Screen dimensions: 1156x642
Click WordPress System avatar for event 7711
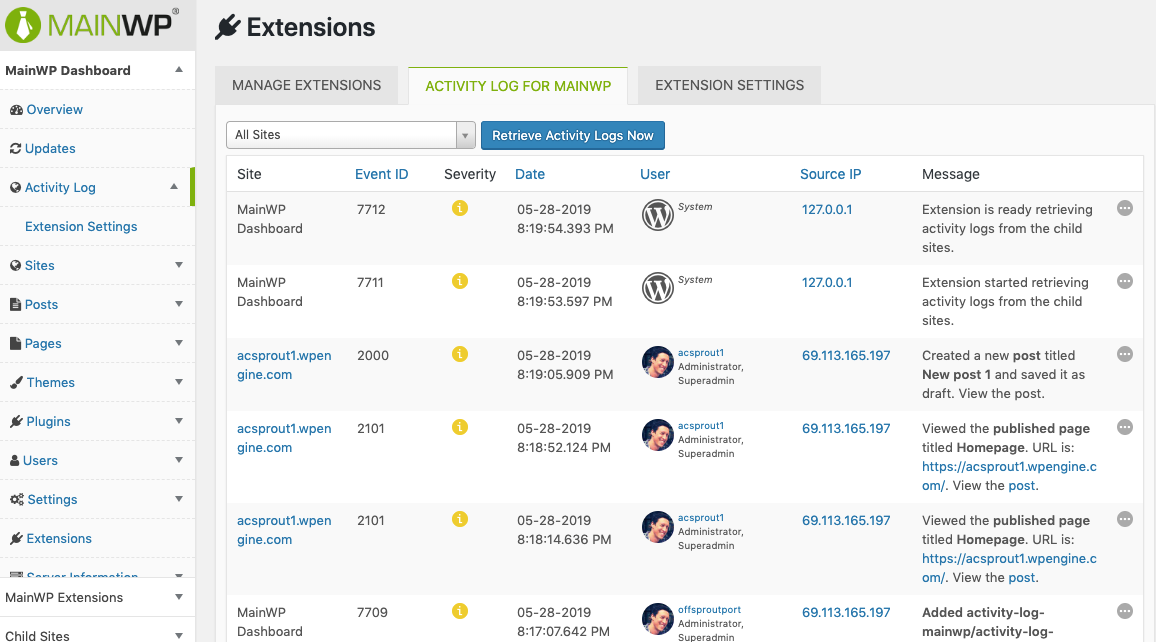click(658, 288)
